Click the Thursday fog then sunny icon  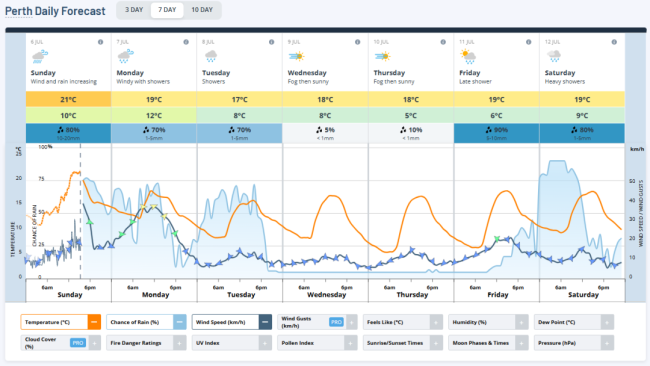tap(382, 56)
